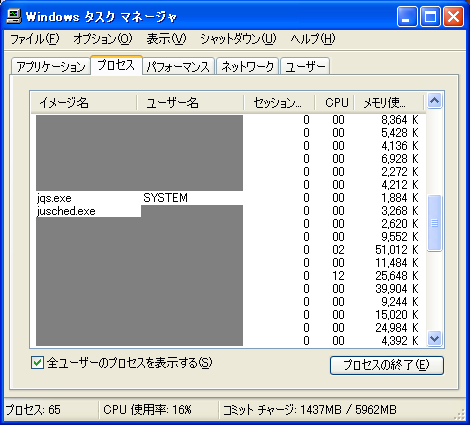Click the process list scrollbar thumb

(434, 223)
